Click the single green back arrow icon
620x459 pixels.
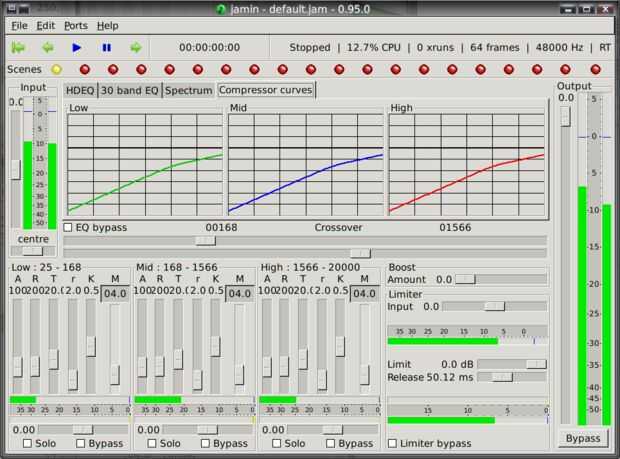pyautogui.click(x=47, y=47)
